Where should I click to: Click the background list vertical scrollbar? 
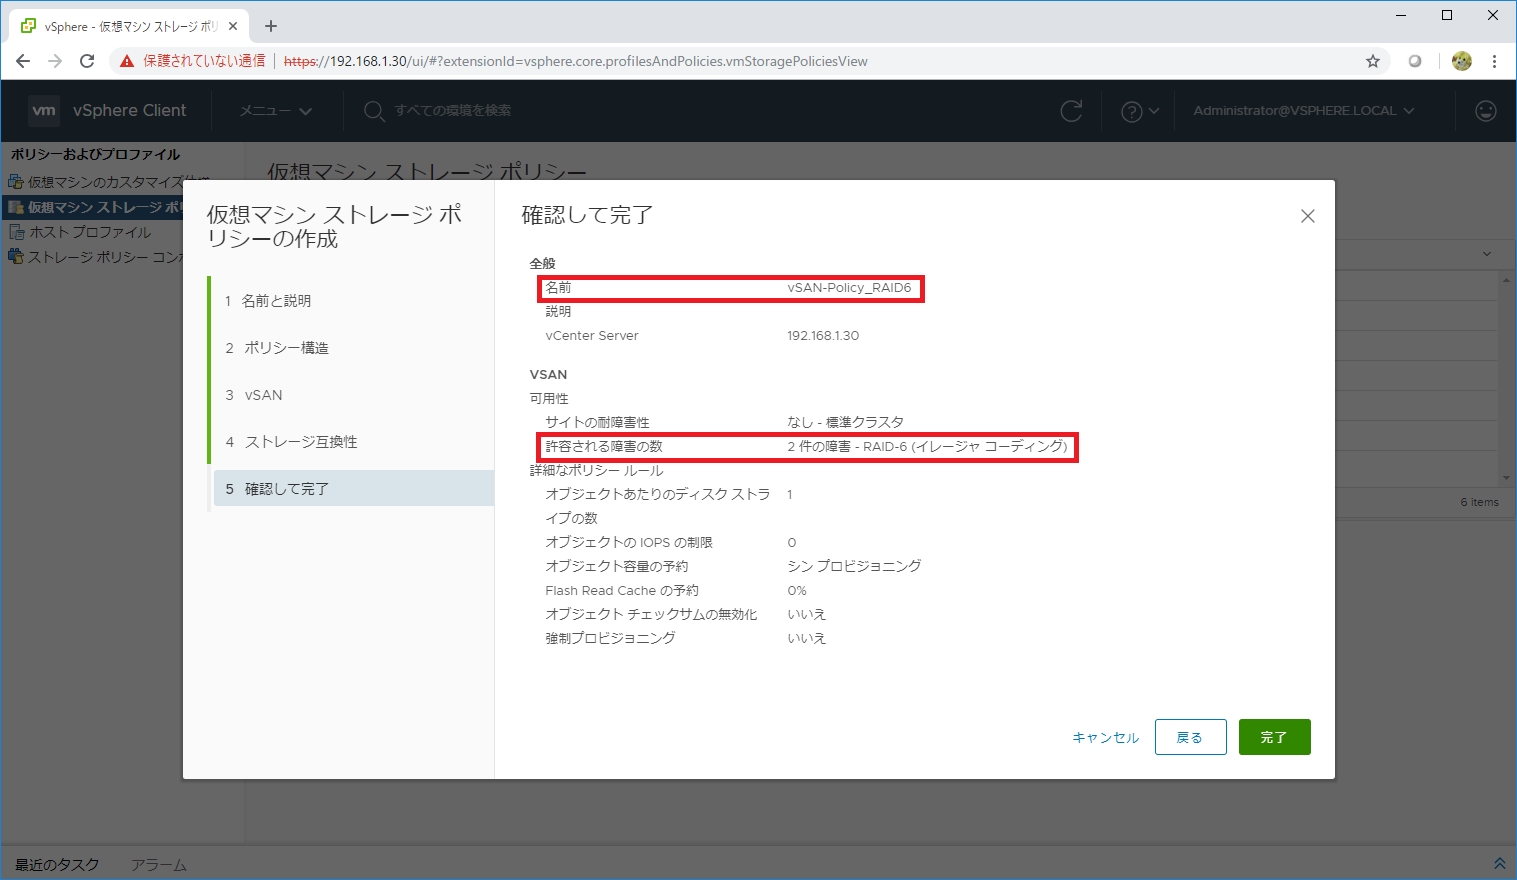click(x=1507, y=380)
